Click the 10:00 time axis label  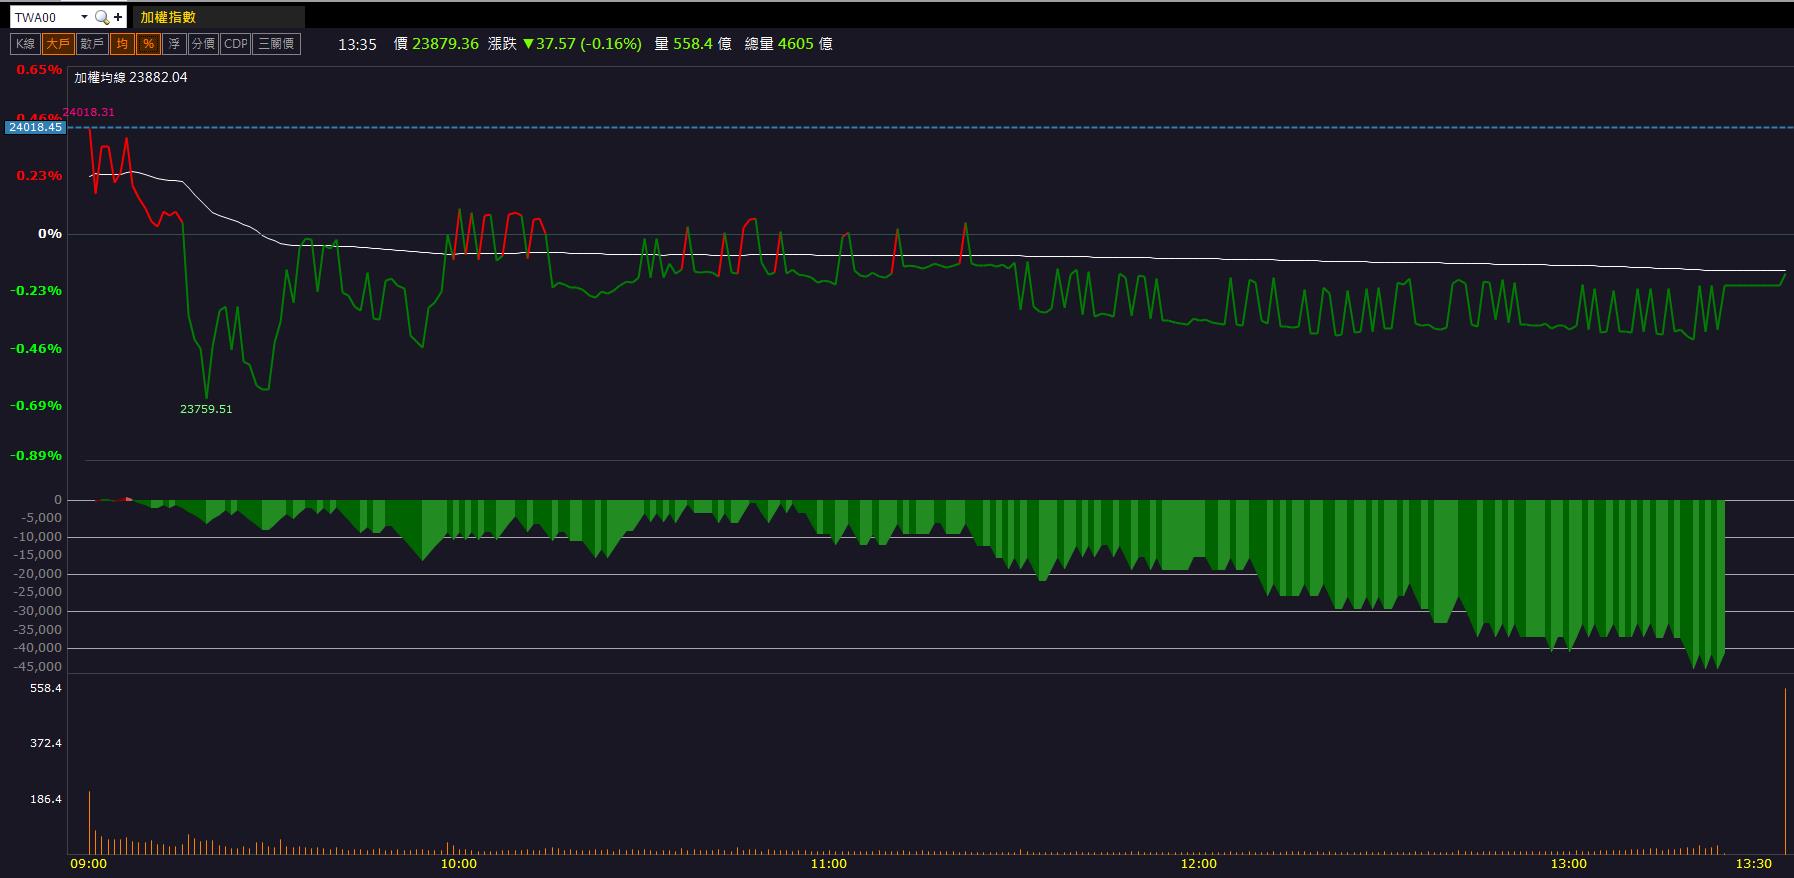(459, 863)
